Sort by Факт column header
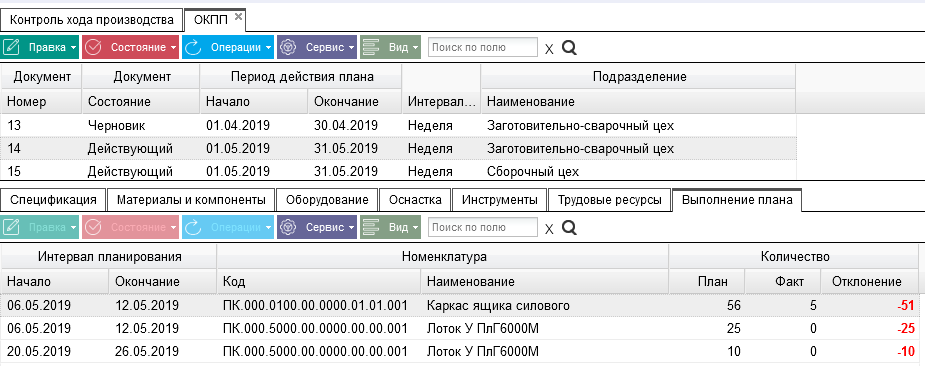The height and width of the screenshot is (366, 925). tap(782, 282)
